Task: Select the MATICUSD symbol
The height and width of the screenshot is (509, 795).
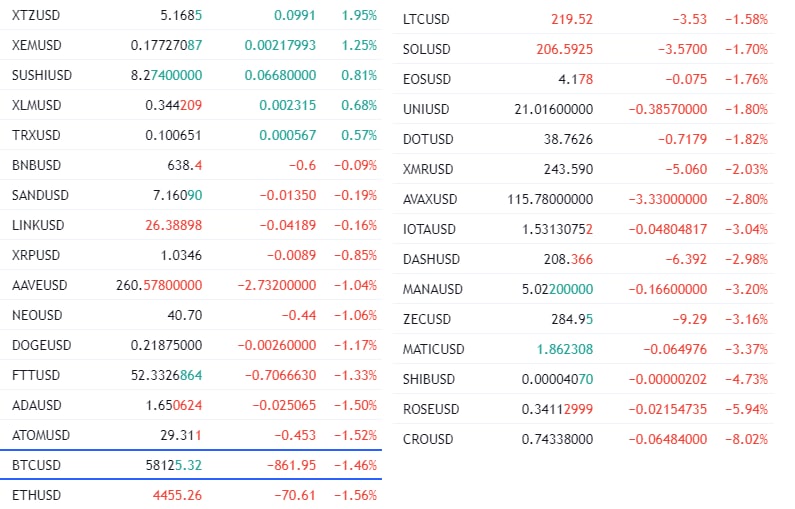Action: click(x=433, y=349)
